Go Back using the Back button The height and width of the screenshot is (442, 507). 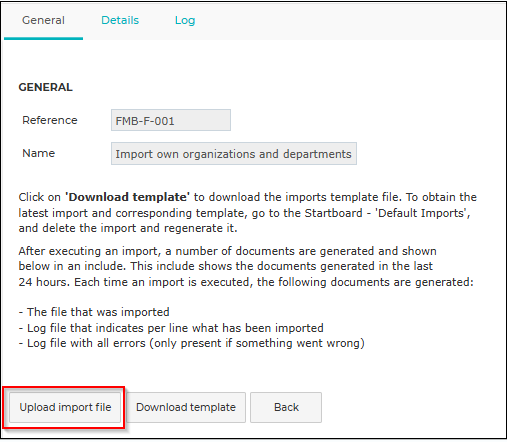286,407
